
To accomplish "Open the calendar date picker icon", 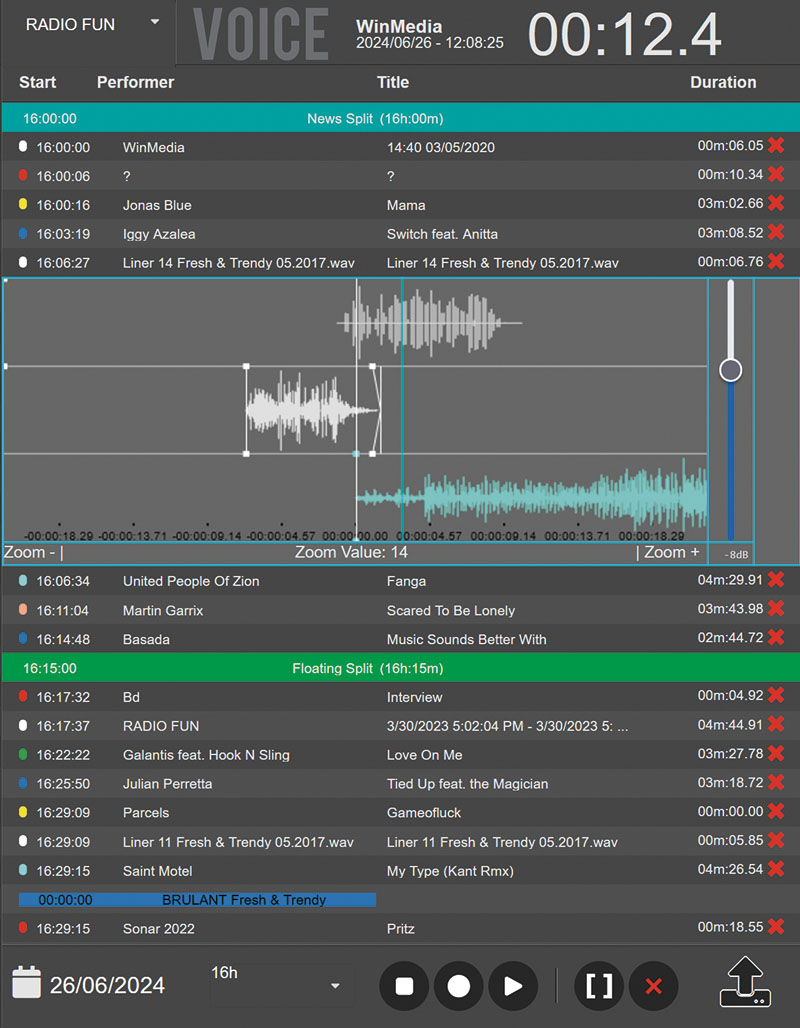I will pos(27,984).
